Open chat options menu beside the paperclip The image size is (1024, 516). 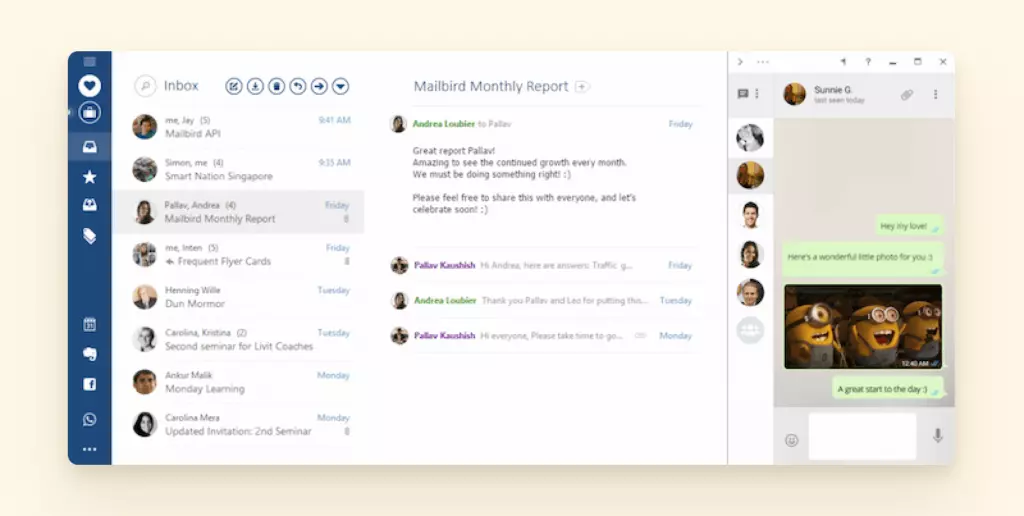coord(935,95)
